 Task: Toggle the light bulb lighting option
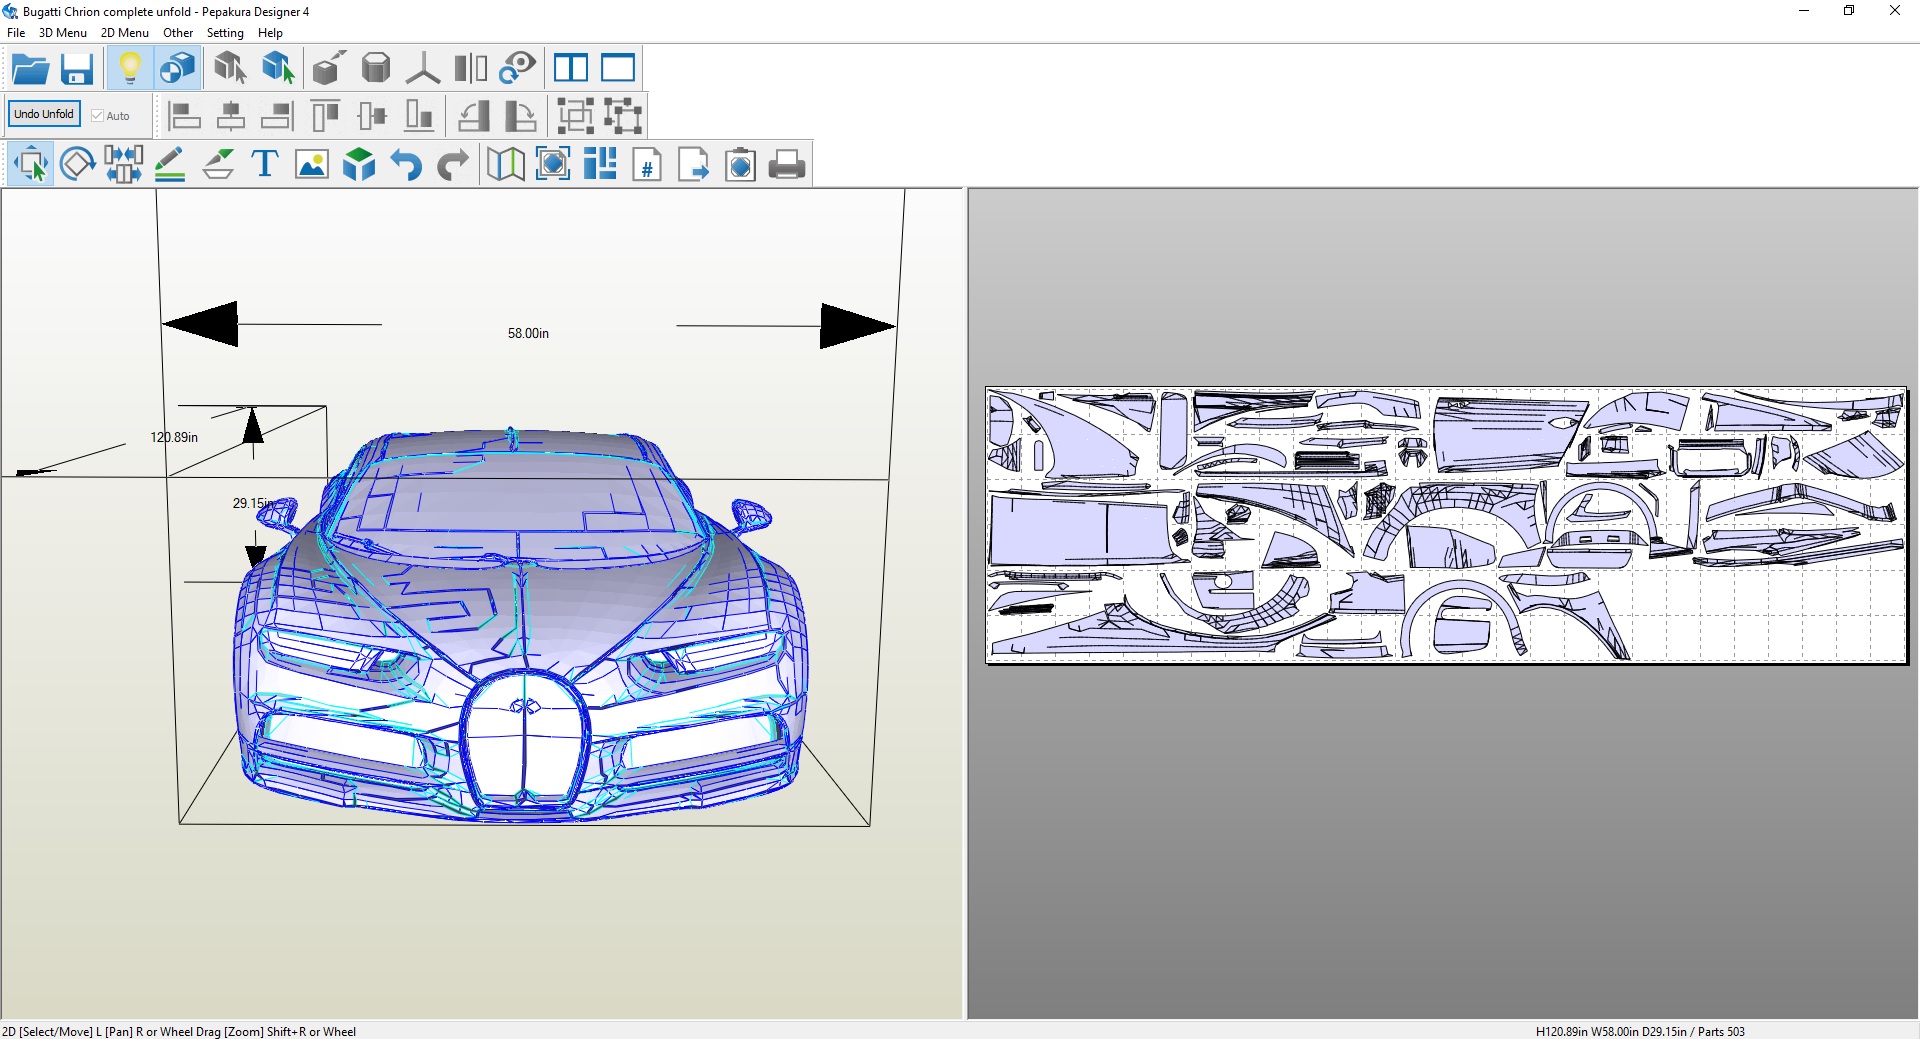pyautogui.click(x=129, y=68)
